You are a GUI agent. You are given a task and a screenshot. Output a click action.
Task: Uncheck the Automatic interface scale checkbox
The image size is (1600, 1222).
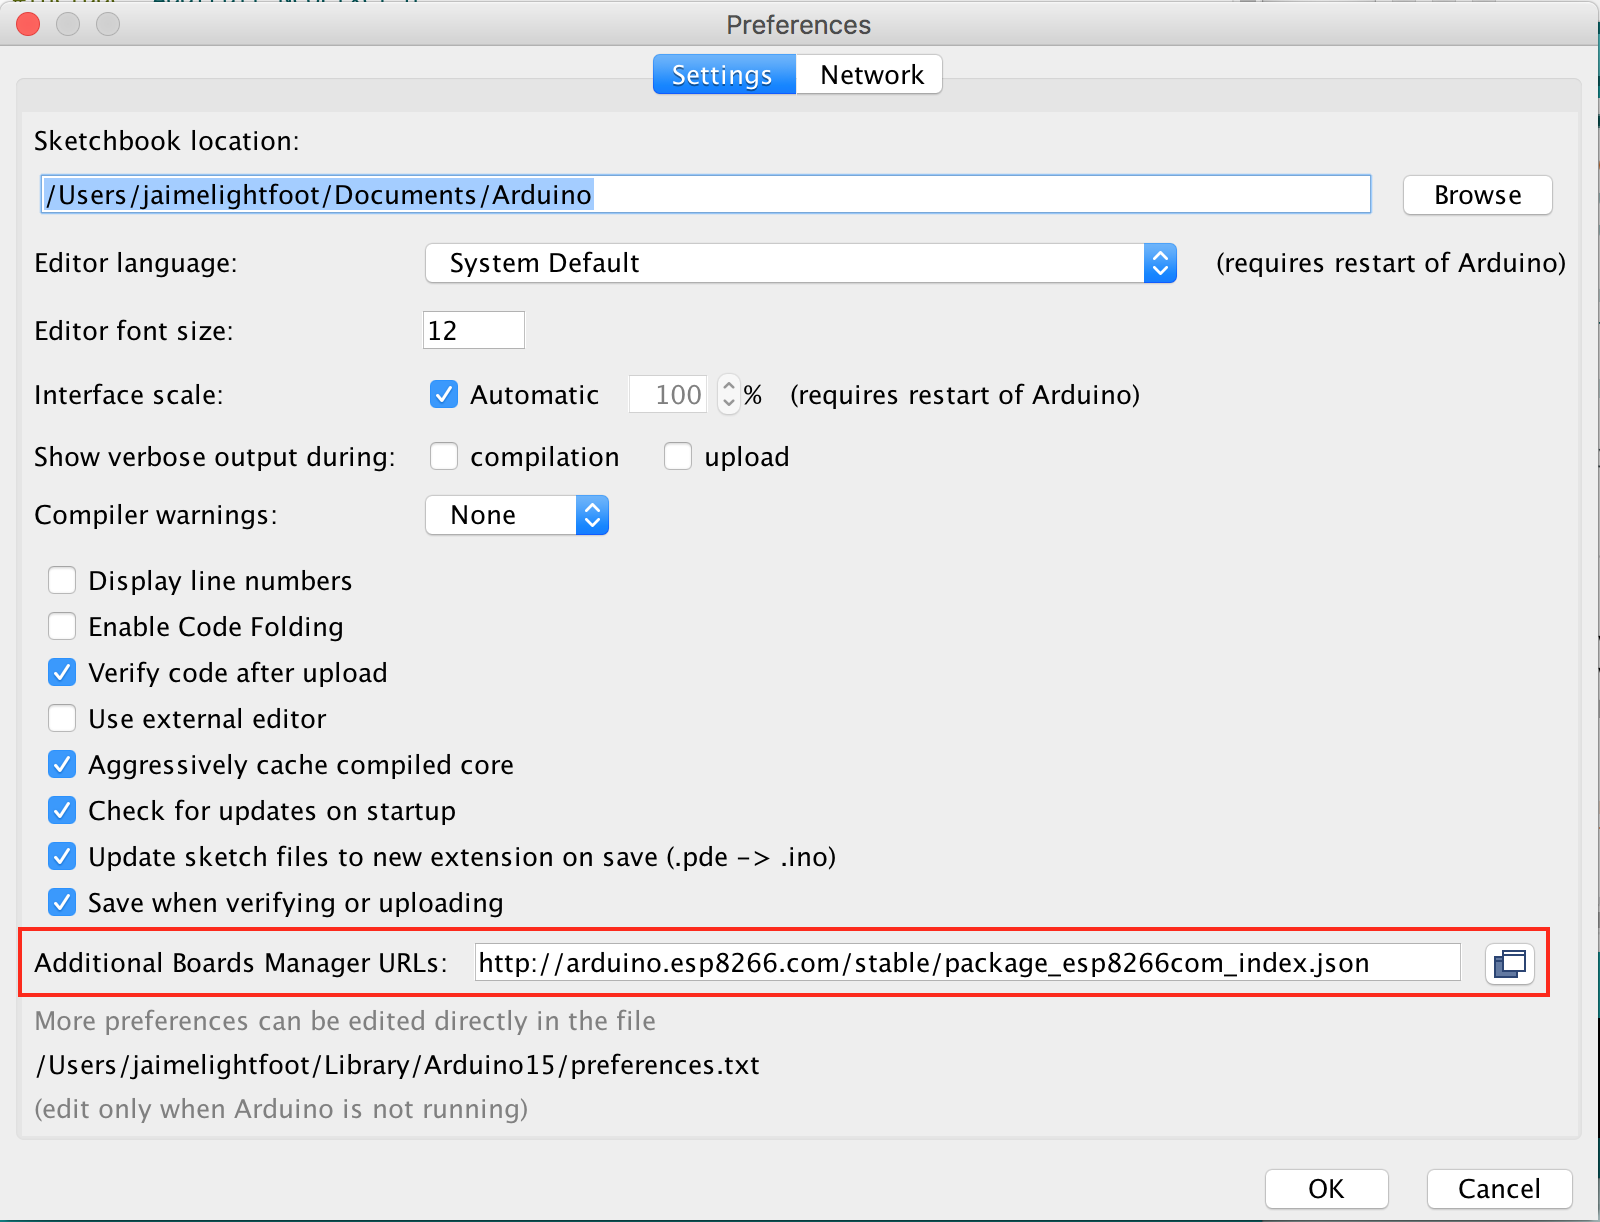(444, 394)
